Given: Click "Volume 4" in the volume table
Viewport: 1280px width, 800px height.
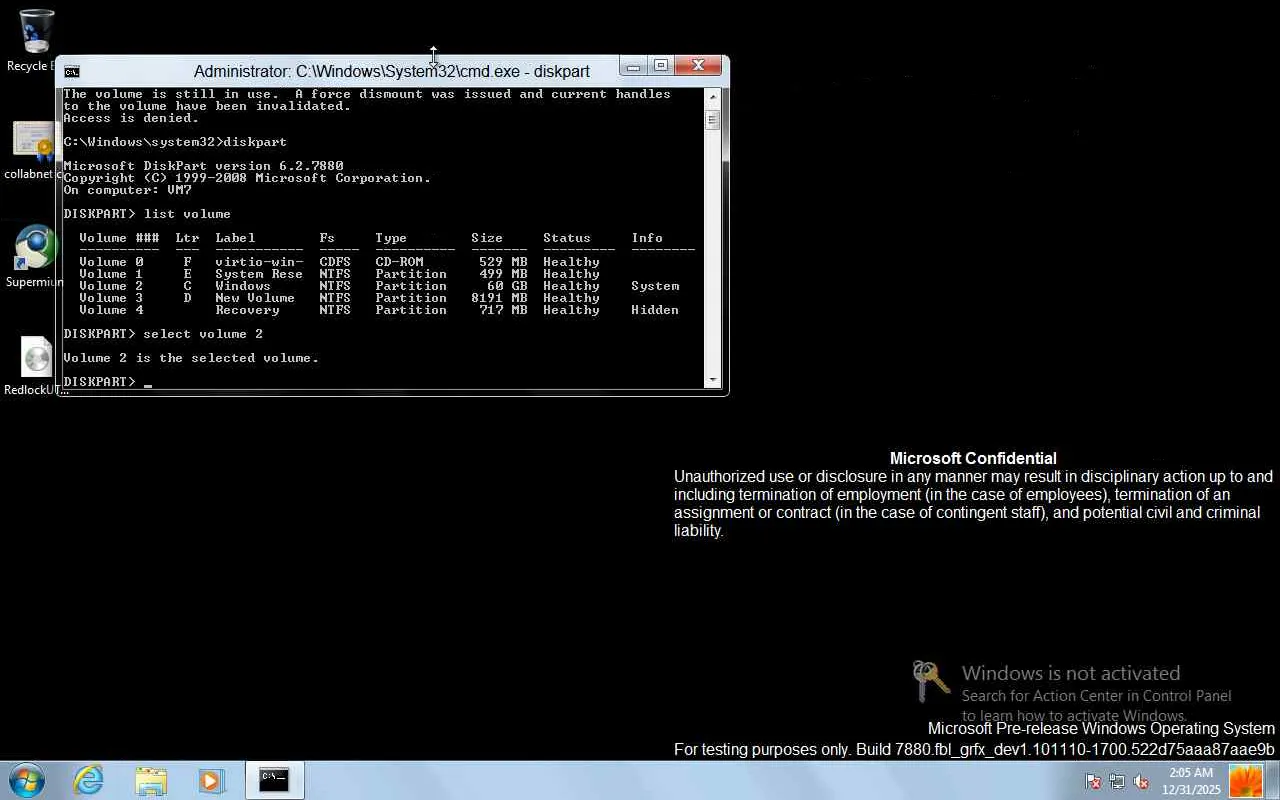Looking at the screenshot, I should (111, 310).
